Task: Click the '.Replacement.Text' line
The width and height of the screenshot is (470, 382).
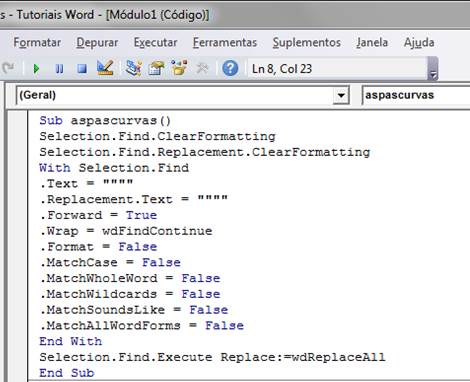Action: point(134,199)
